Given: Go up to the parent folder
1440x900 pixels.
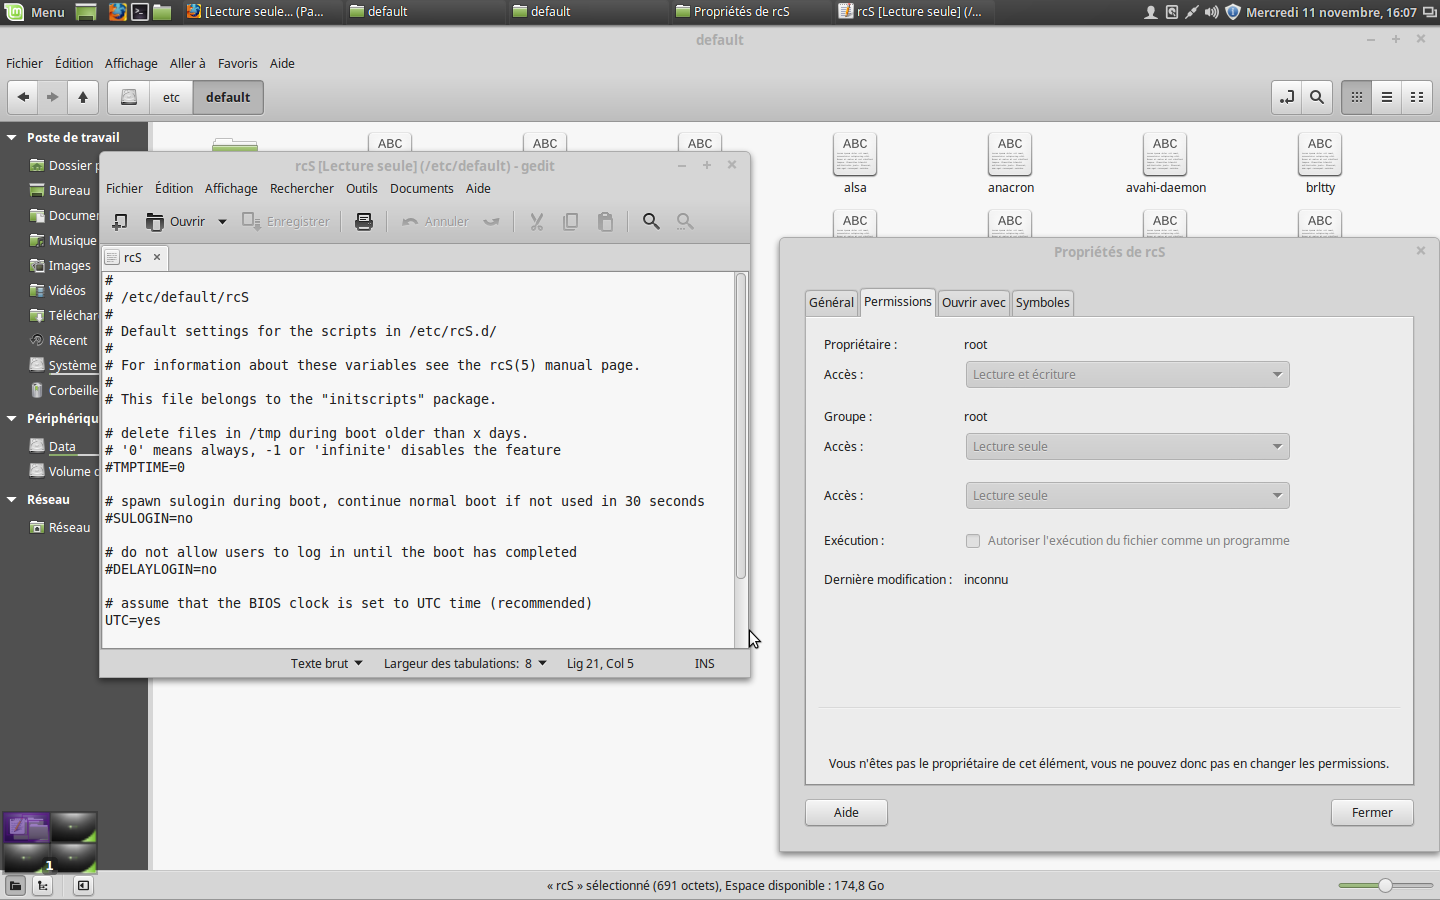Looking at the screenshot, I should click(83, 97).
